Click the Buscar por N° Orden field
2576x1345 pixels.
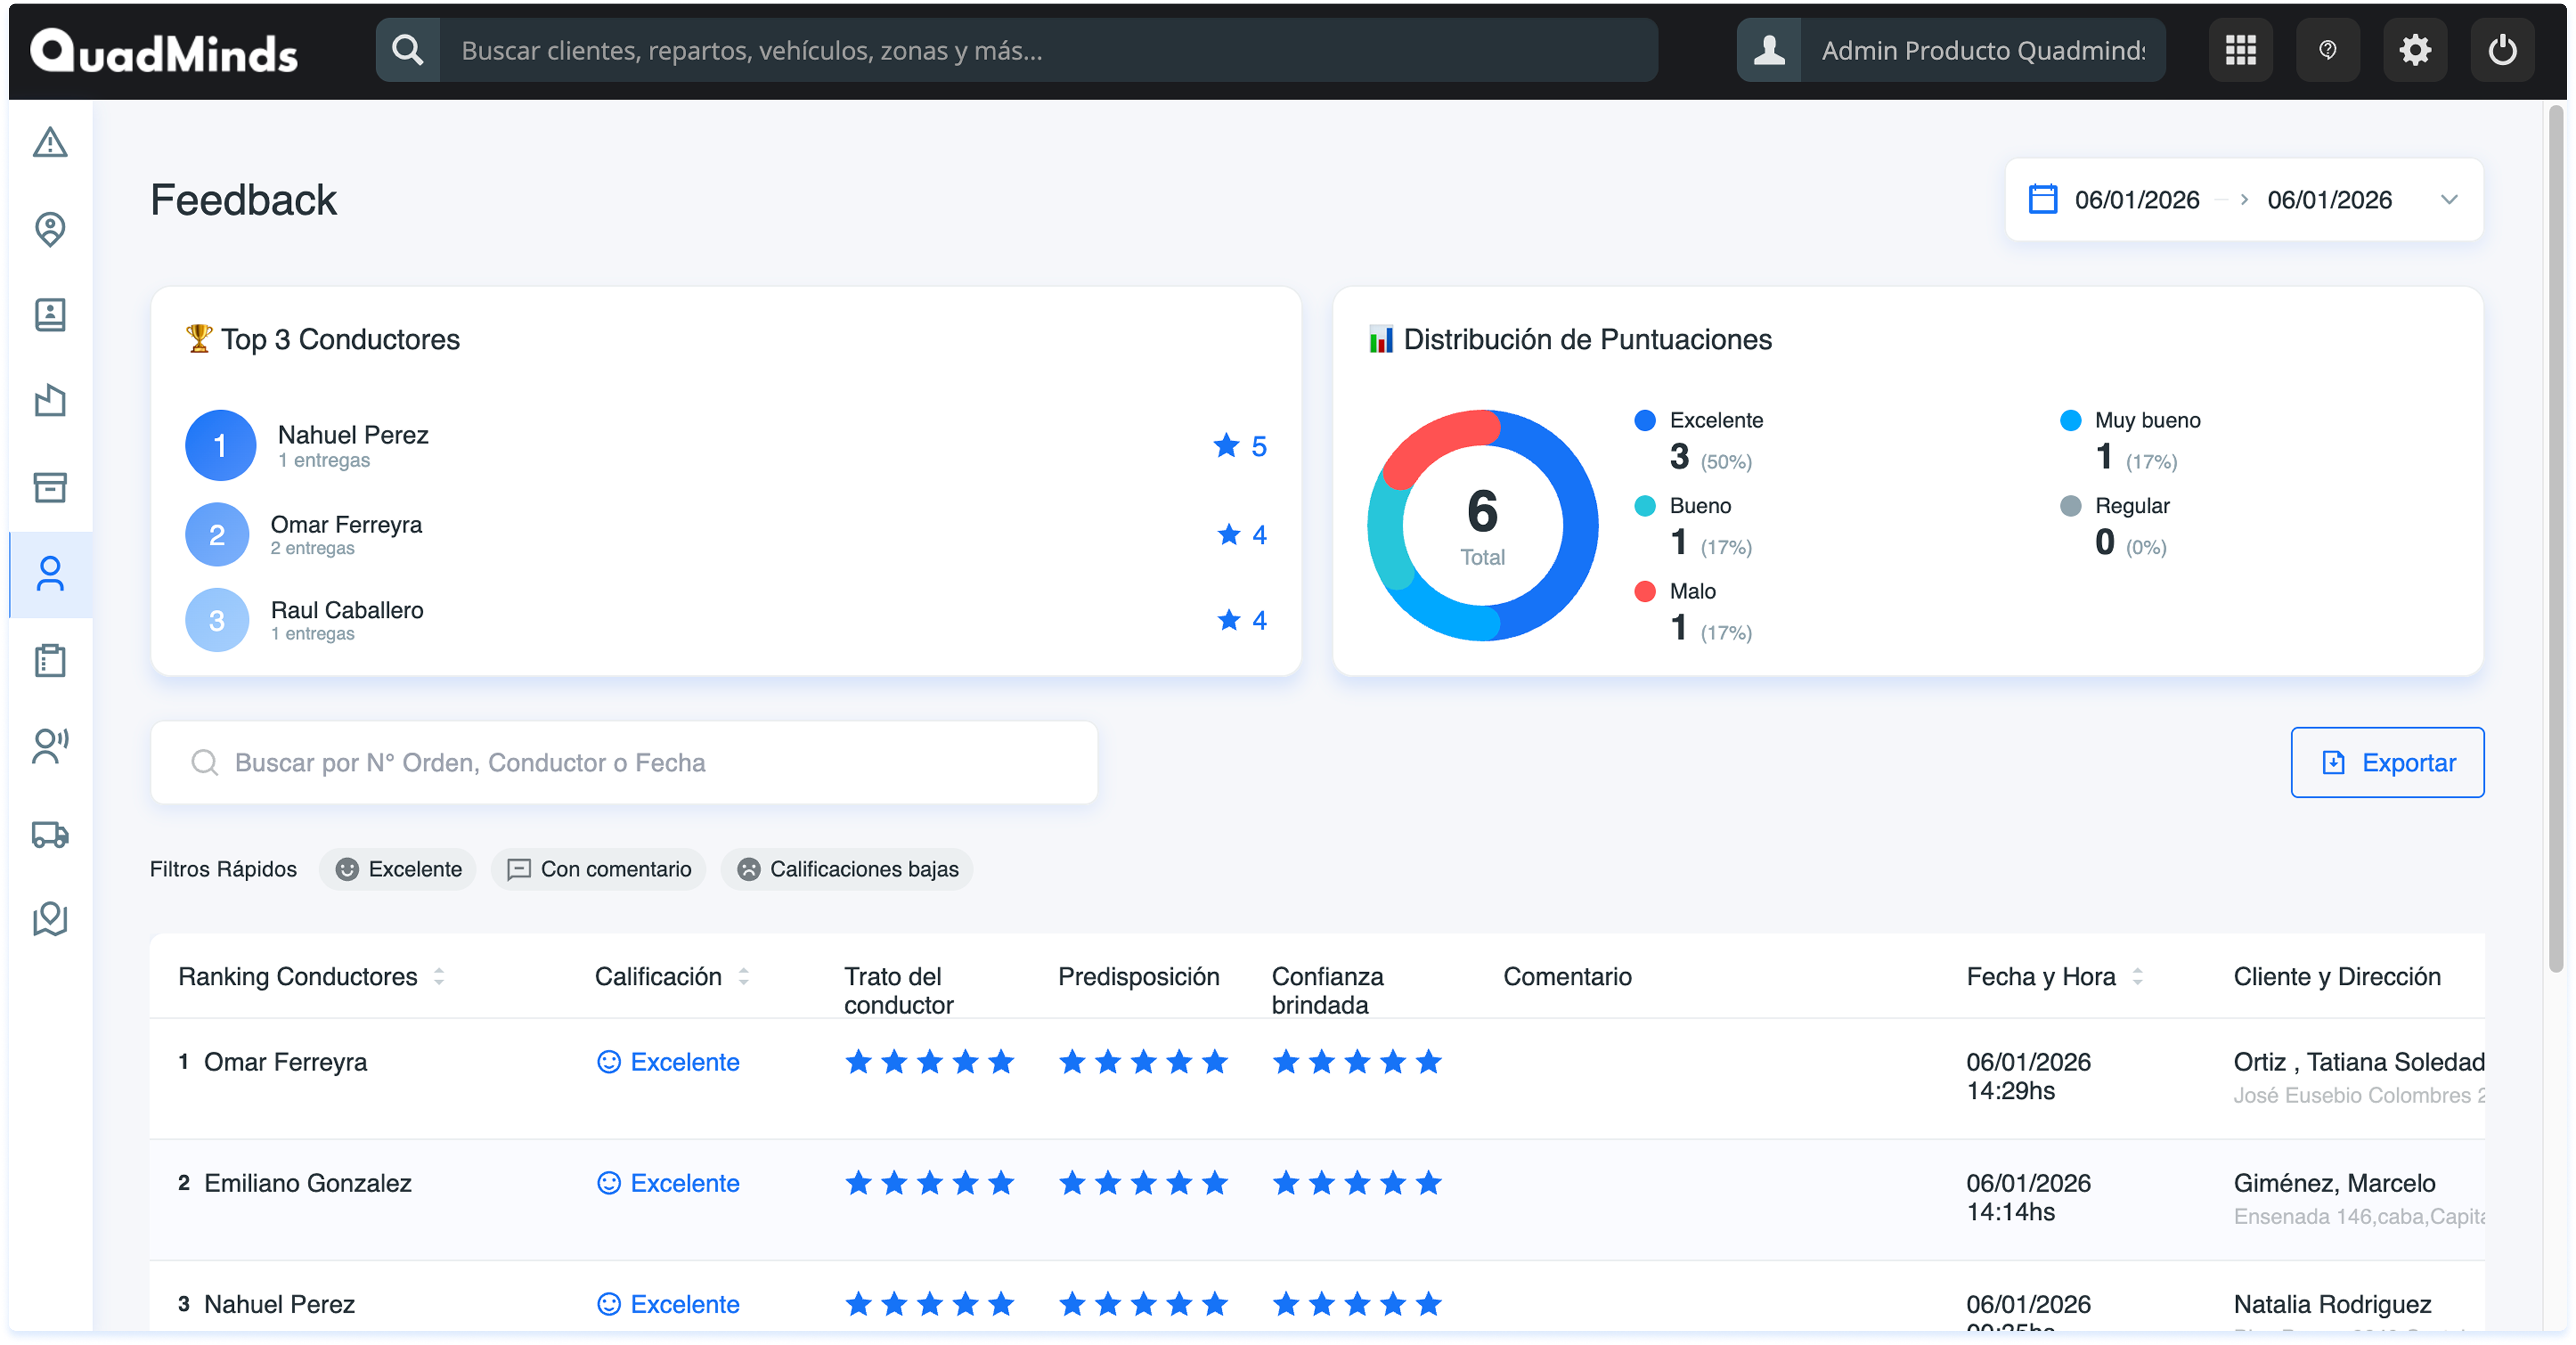(624, 763)
